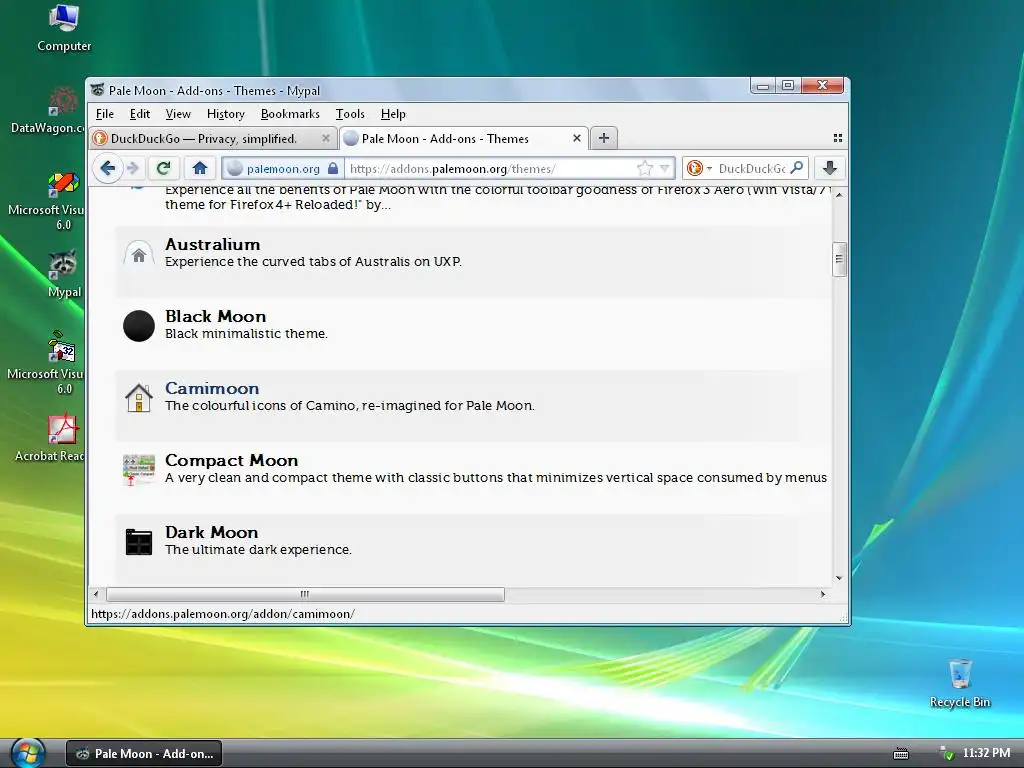Click the horizontal scrollbar thumb

click(305, 594)
